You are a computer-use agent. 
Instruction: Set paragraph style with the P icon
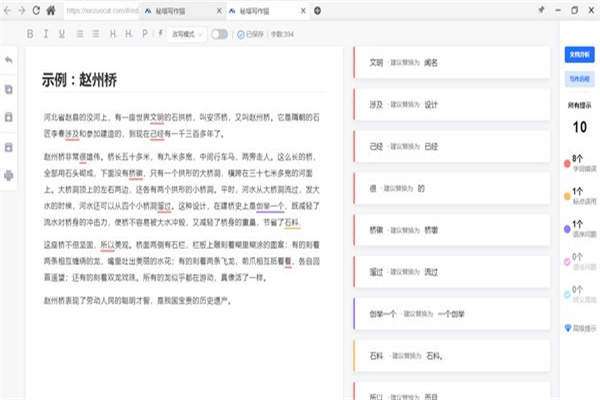pyautogui.click(x=145, y=34)
